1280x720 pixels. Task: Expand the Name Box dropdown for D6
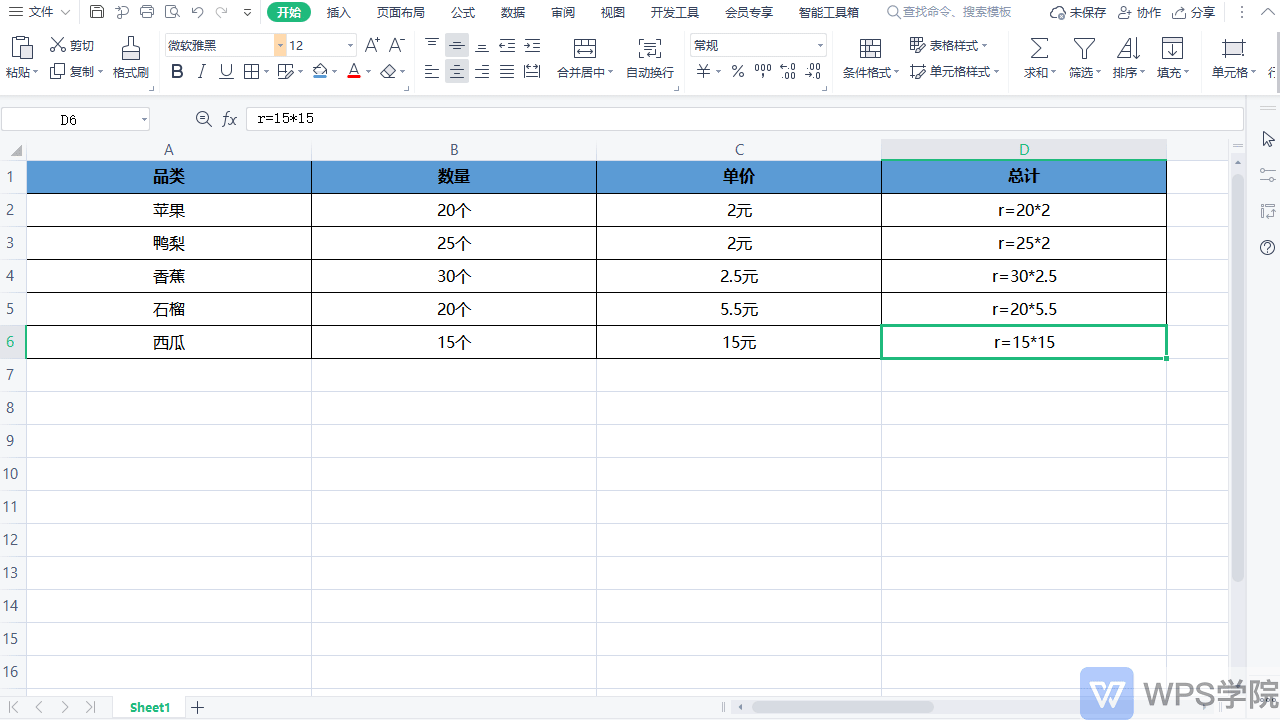click(144, 120)
